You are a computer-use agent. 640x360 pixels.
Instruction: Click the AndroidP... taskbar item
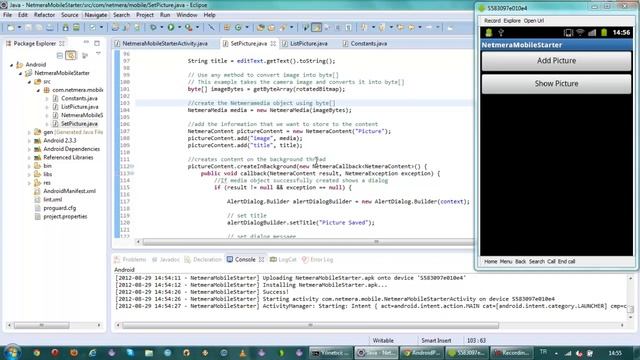tap(422, 352)
